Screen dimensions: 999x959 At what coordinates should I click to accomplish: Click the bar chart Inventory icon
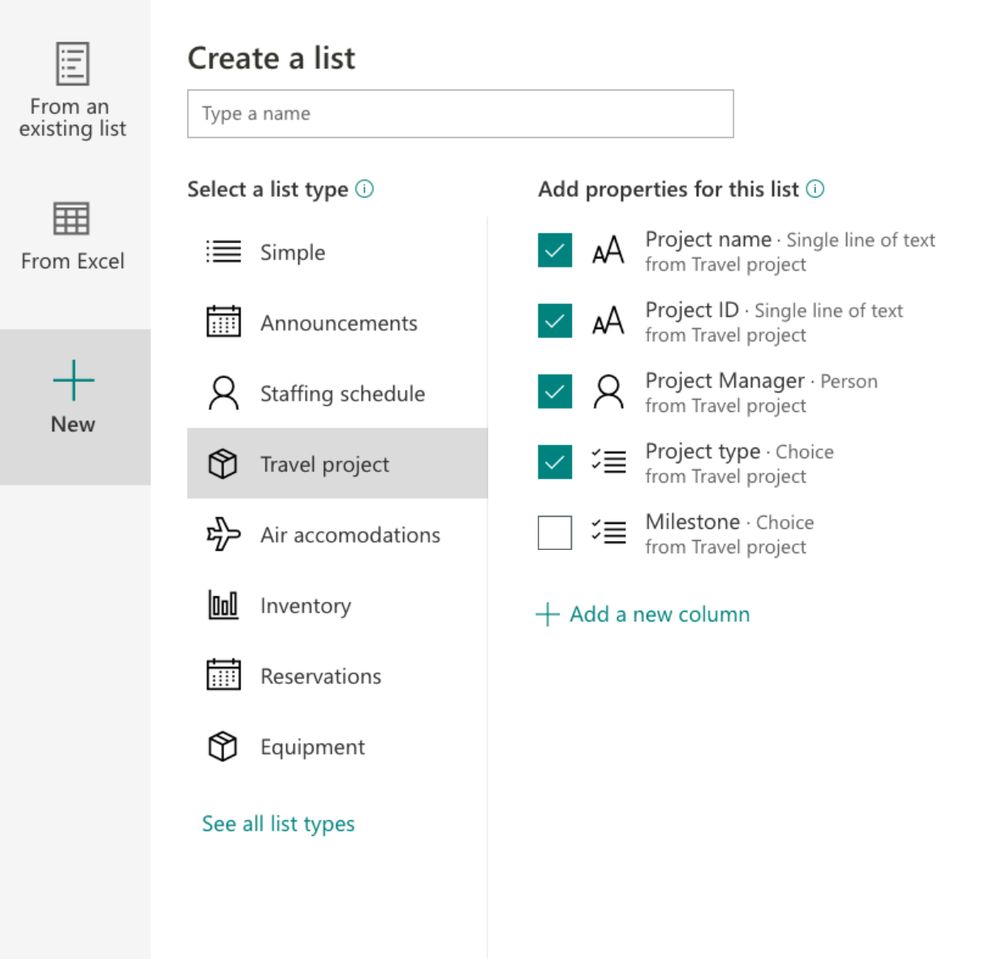(223, 605)
